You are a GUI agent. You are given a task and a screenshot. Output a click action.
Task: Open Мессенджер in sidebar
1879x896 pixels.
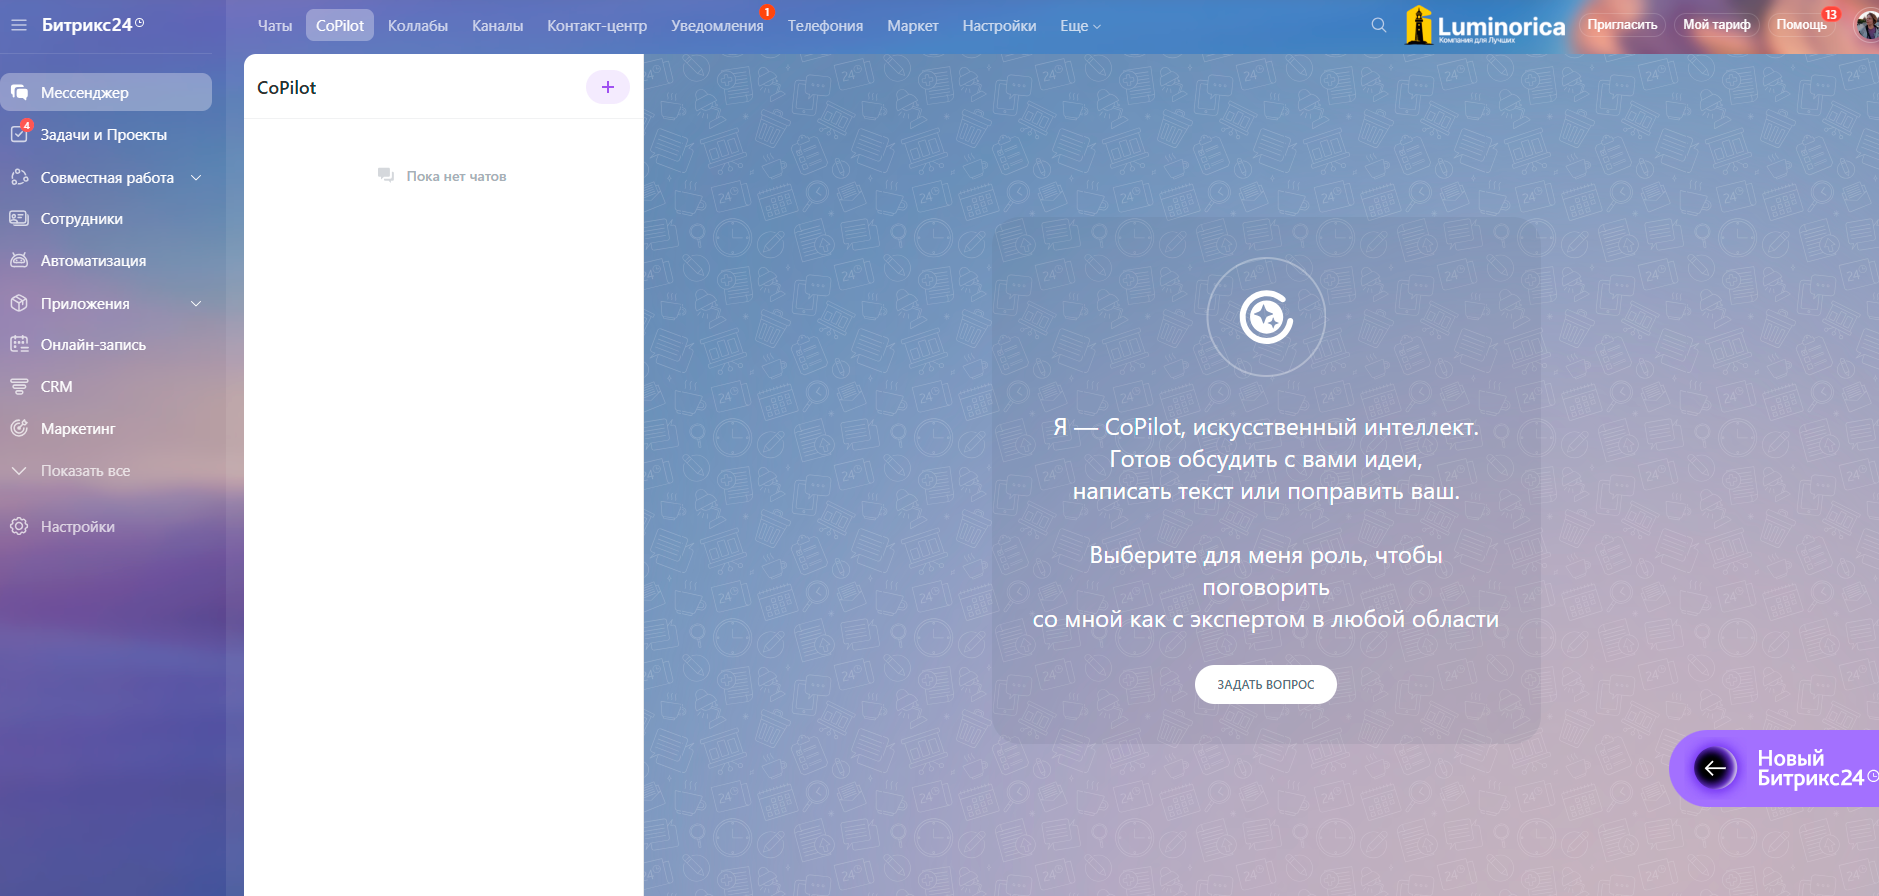coord(106,92)
